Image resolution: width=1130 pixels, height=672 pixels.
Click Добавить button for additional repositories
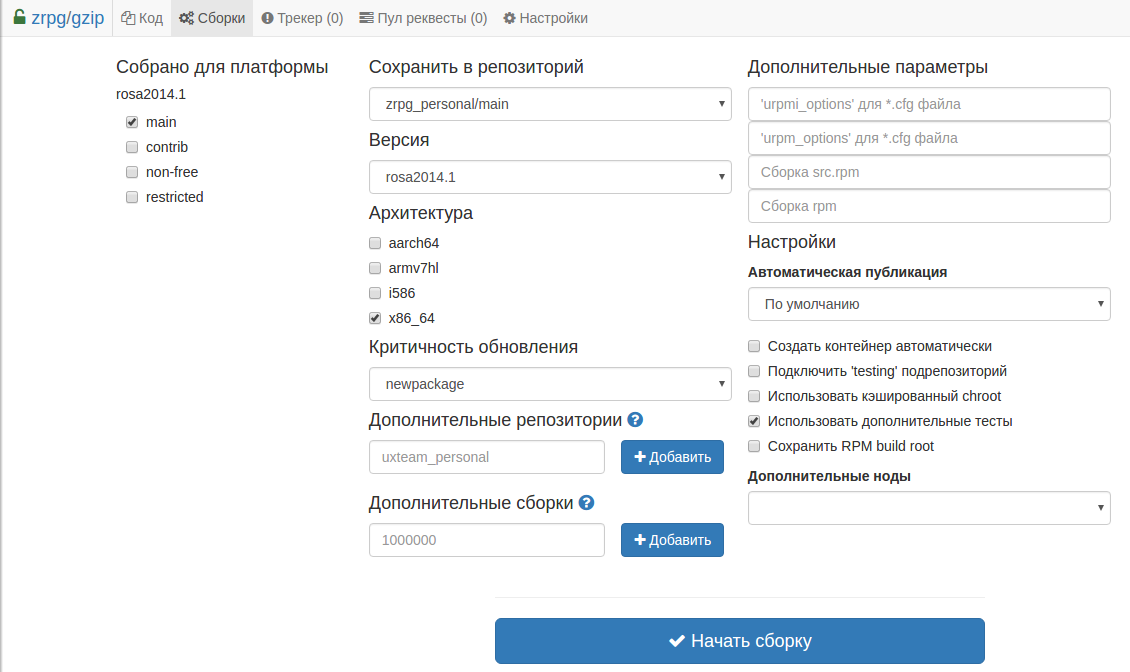672,457
